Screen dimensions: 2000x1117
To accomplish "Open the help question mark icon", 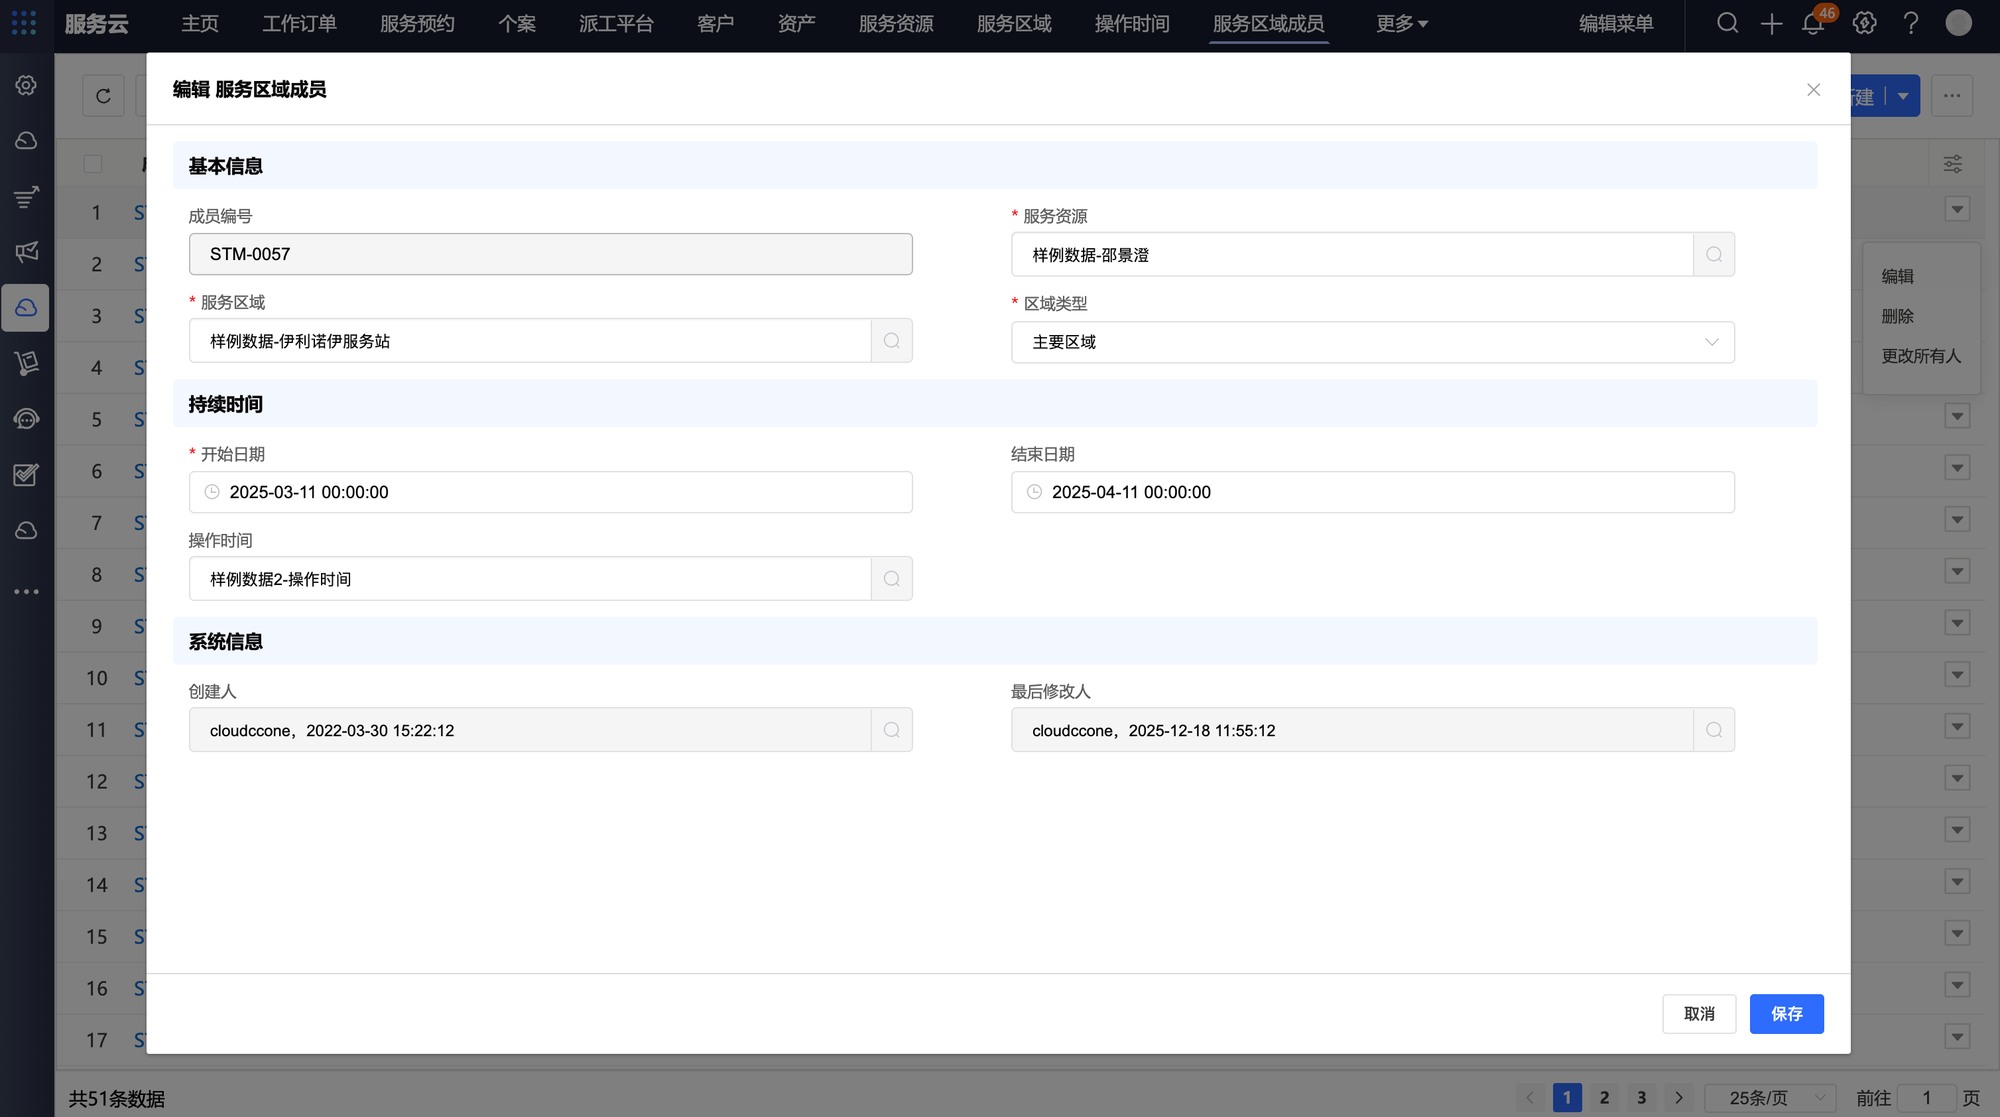I will (1911, 23).
